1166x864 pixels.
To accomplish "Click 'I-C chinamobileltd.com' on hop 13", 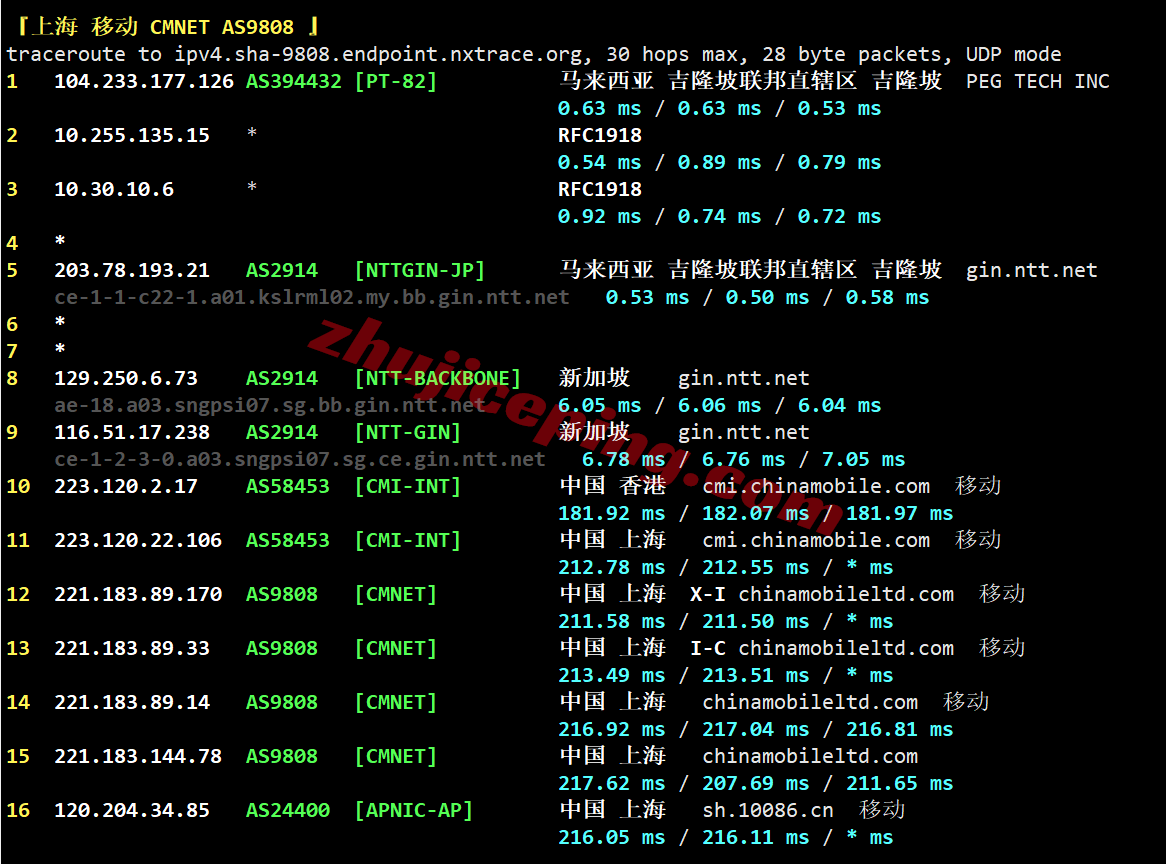I will [822, 648].
